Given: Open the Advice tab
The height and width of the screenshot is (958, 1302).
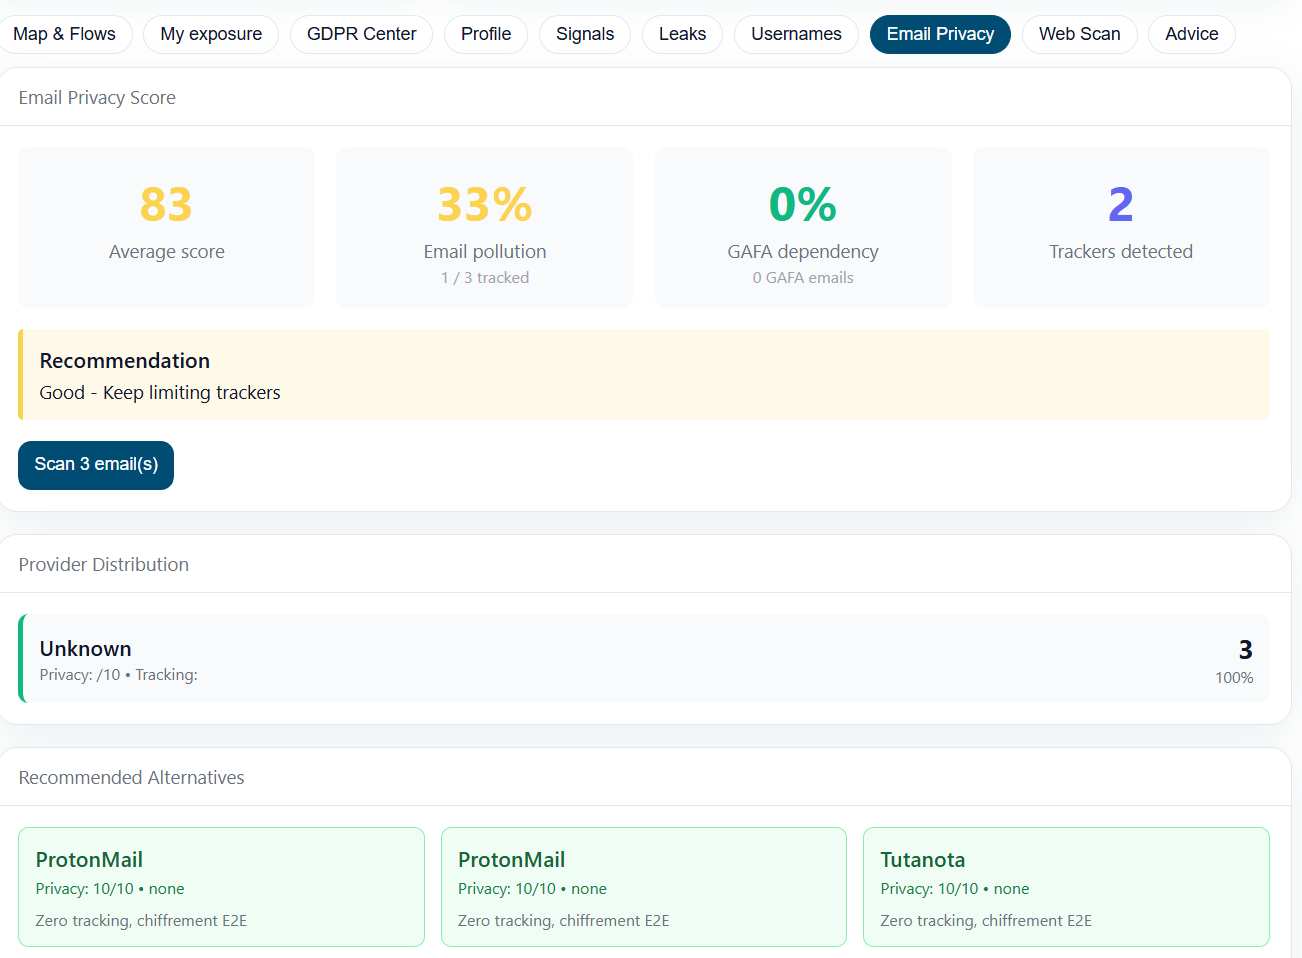Looking at the screenshot, I should [x=1191, y=34].
